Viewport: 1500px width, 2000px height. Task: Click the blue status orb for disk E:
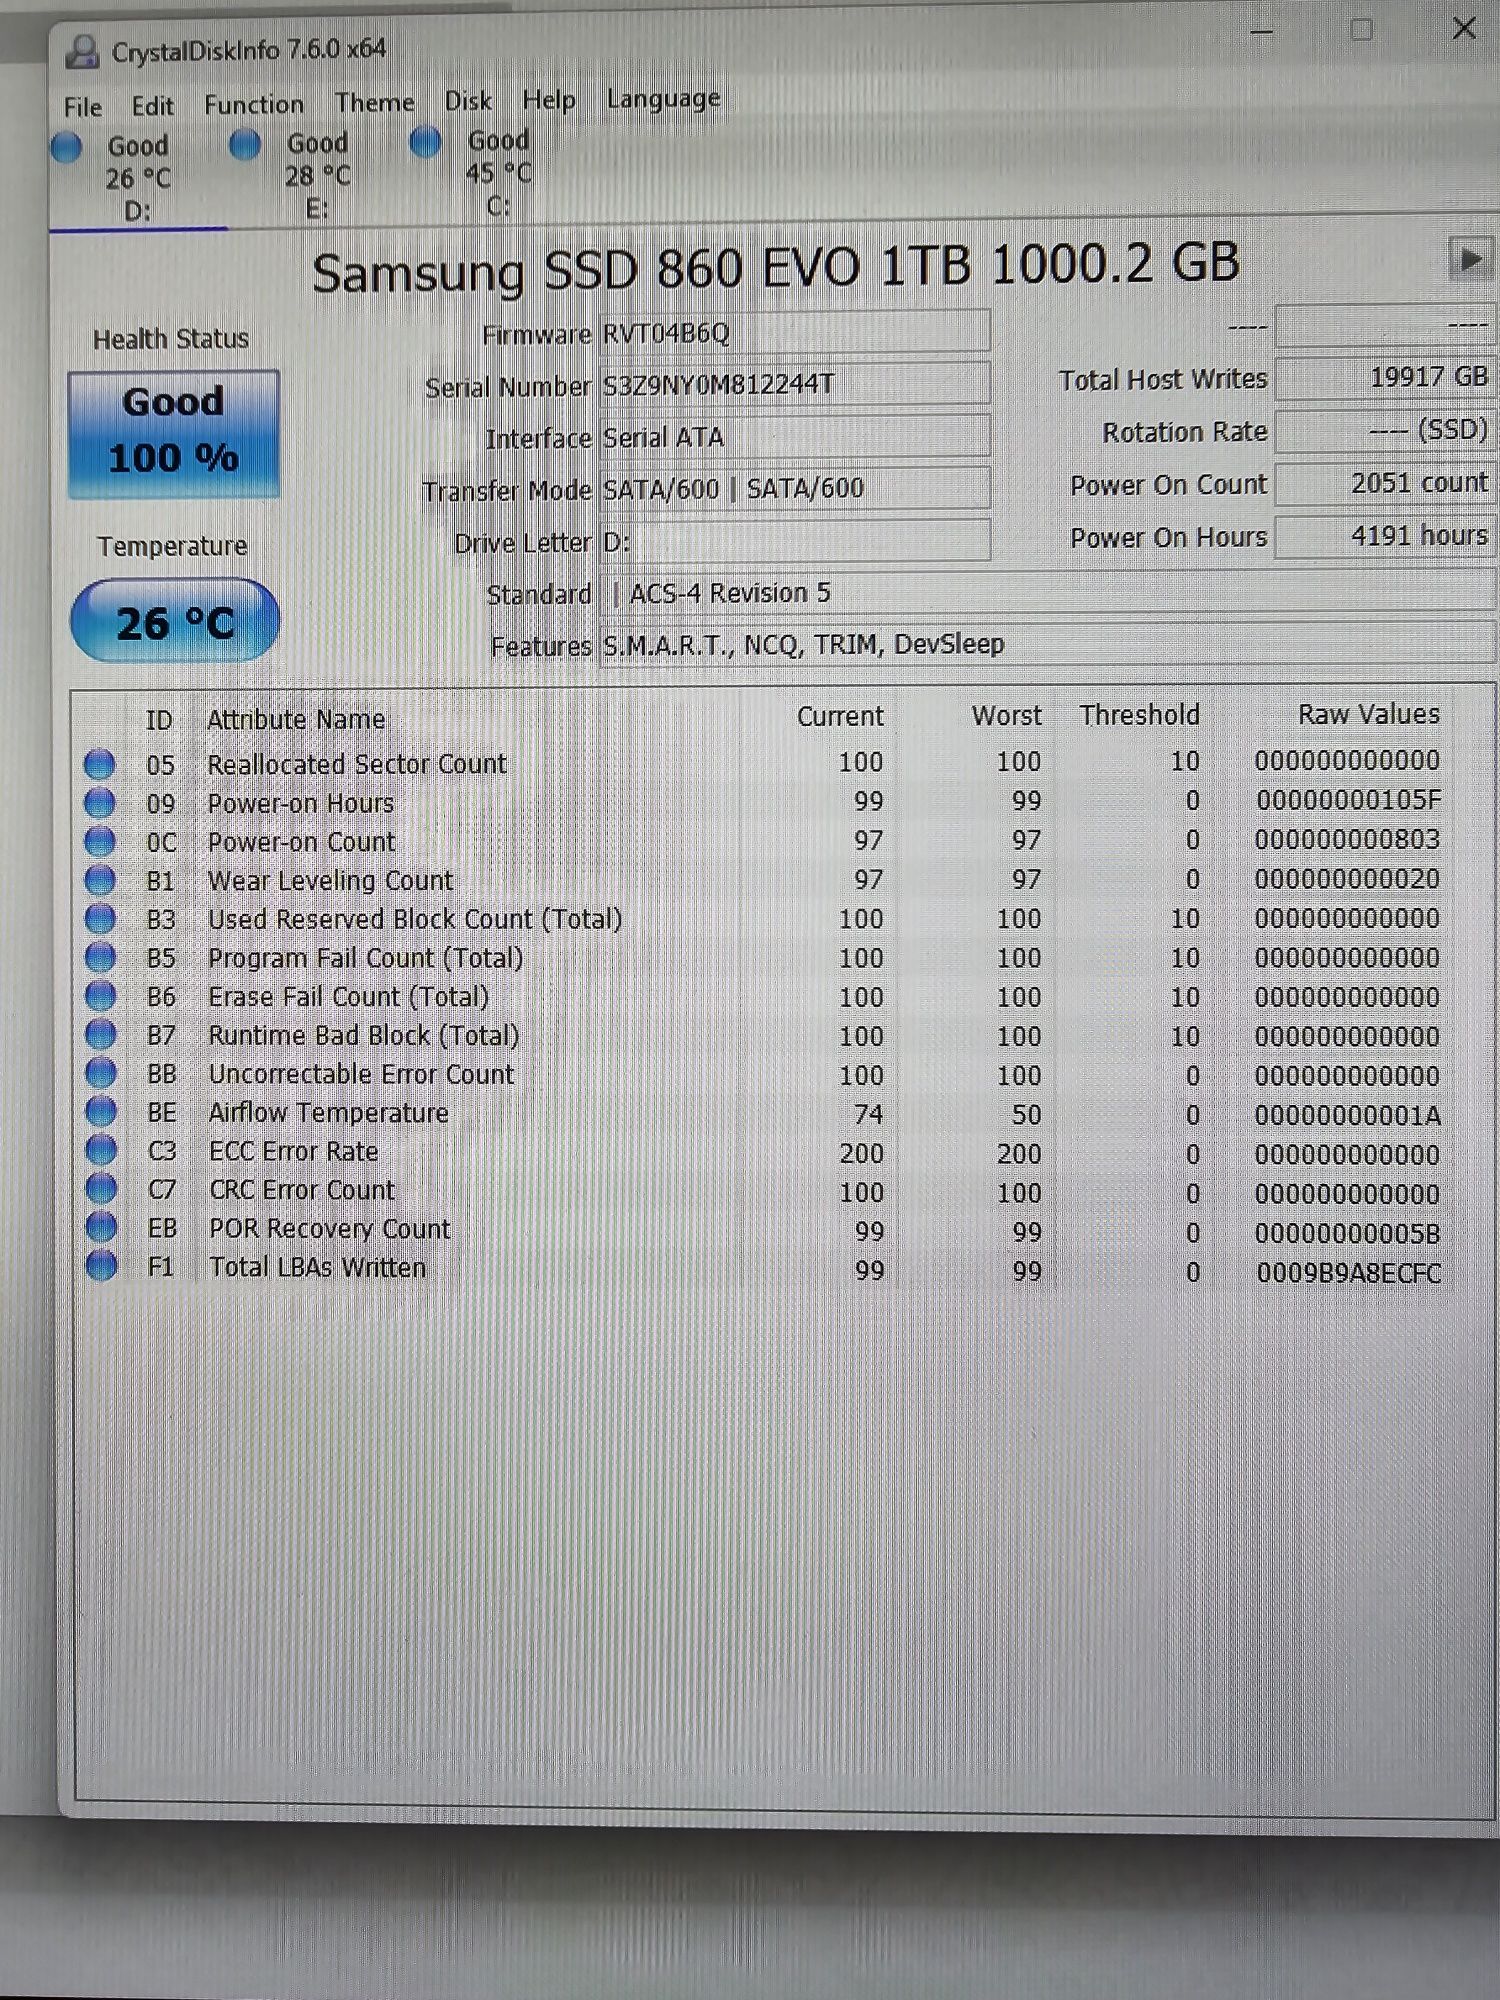pyautogui.click(x=245, y=145)
